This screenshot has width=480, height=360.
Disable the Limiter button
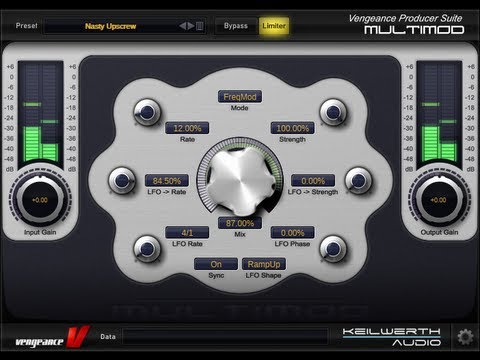(274, 26)
